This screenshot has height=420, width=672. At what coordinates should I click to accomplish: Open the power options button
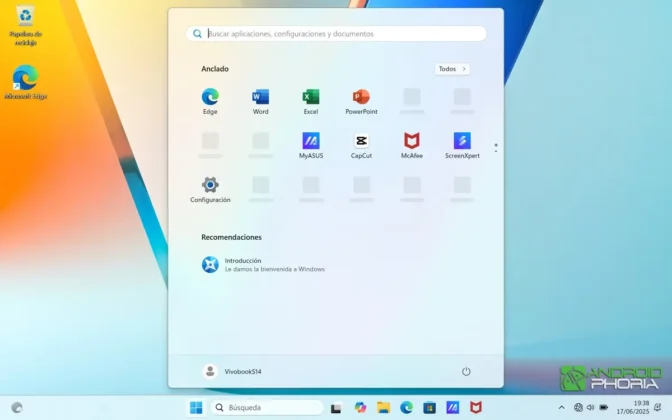(466, 372)
